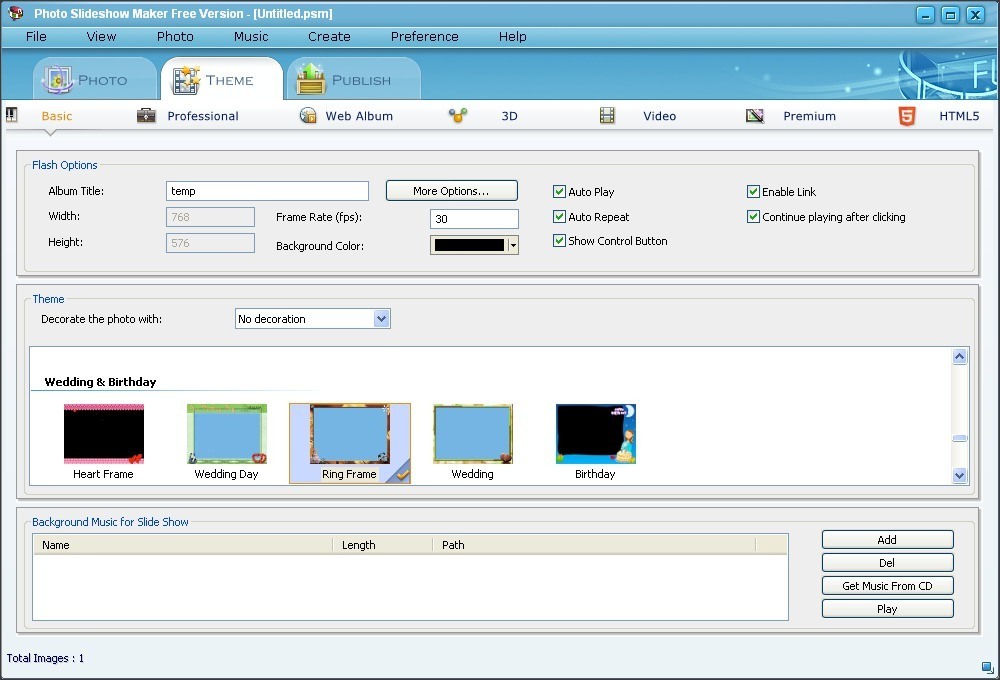Screen dimensions: 1000x680
Task: Open the Background Color dropdown arrow
Action: tap(511, 245)
